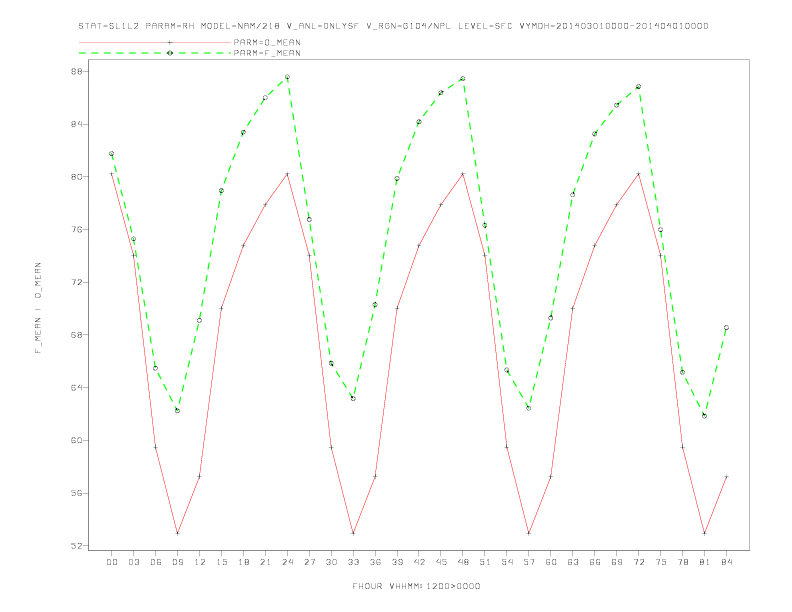Click the circle marker in the F_MEAN legend sample
The image size is (792, 612).
[170, 53]
